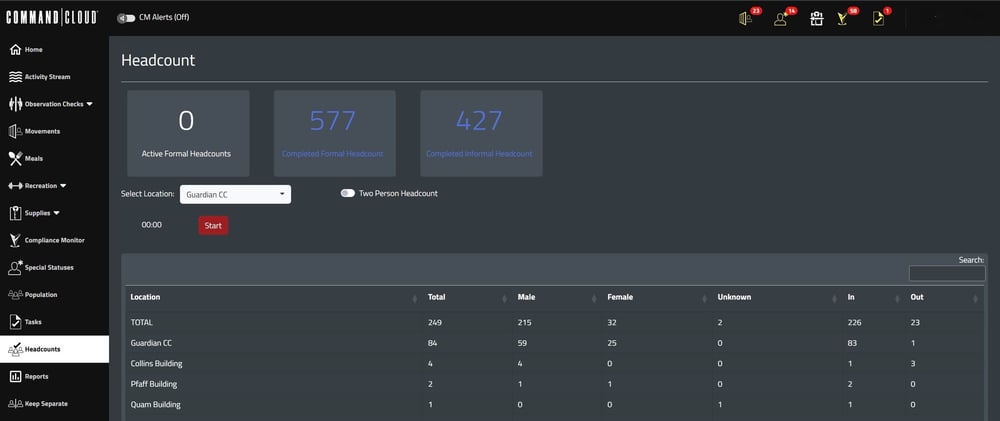The height and width of the screenshot is (421, 1000).
Task: Click the Recreation dumbbell icon
Action: click(16, 186)
